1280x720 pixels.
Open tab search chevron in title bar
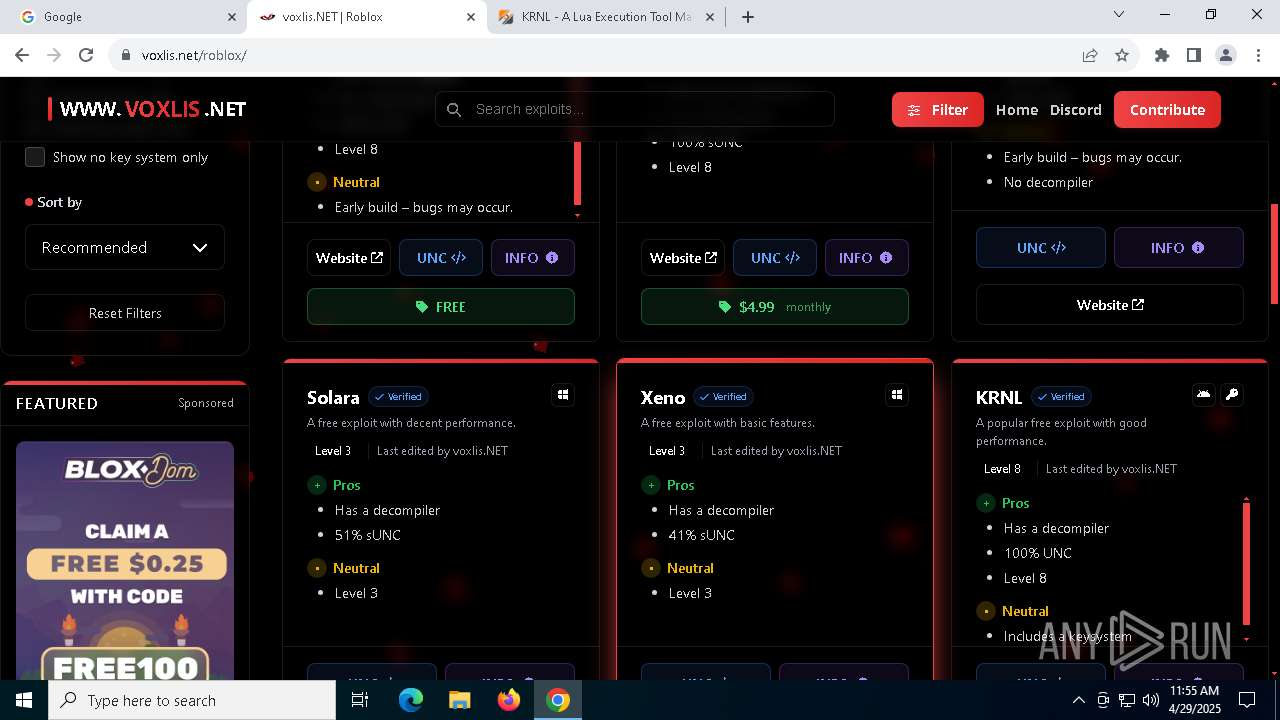point(1119,15)
